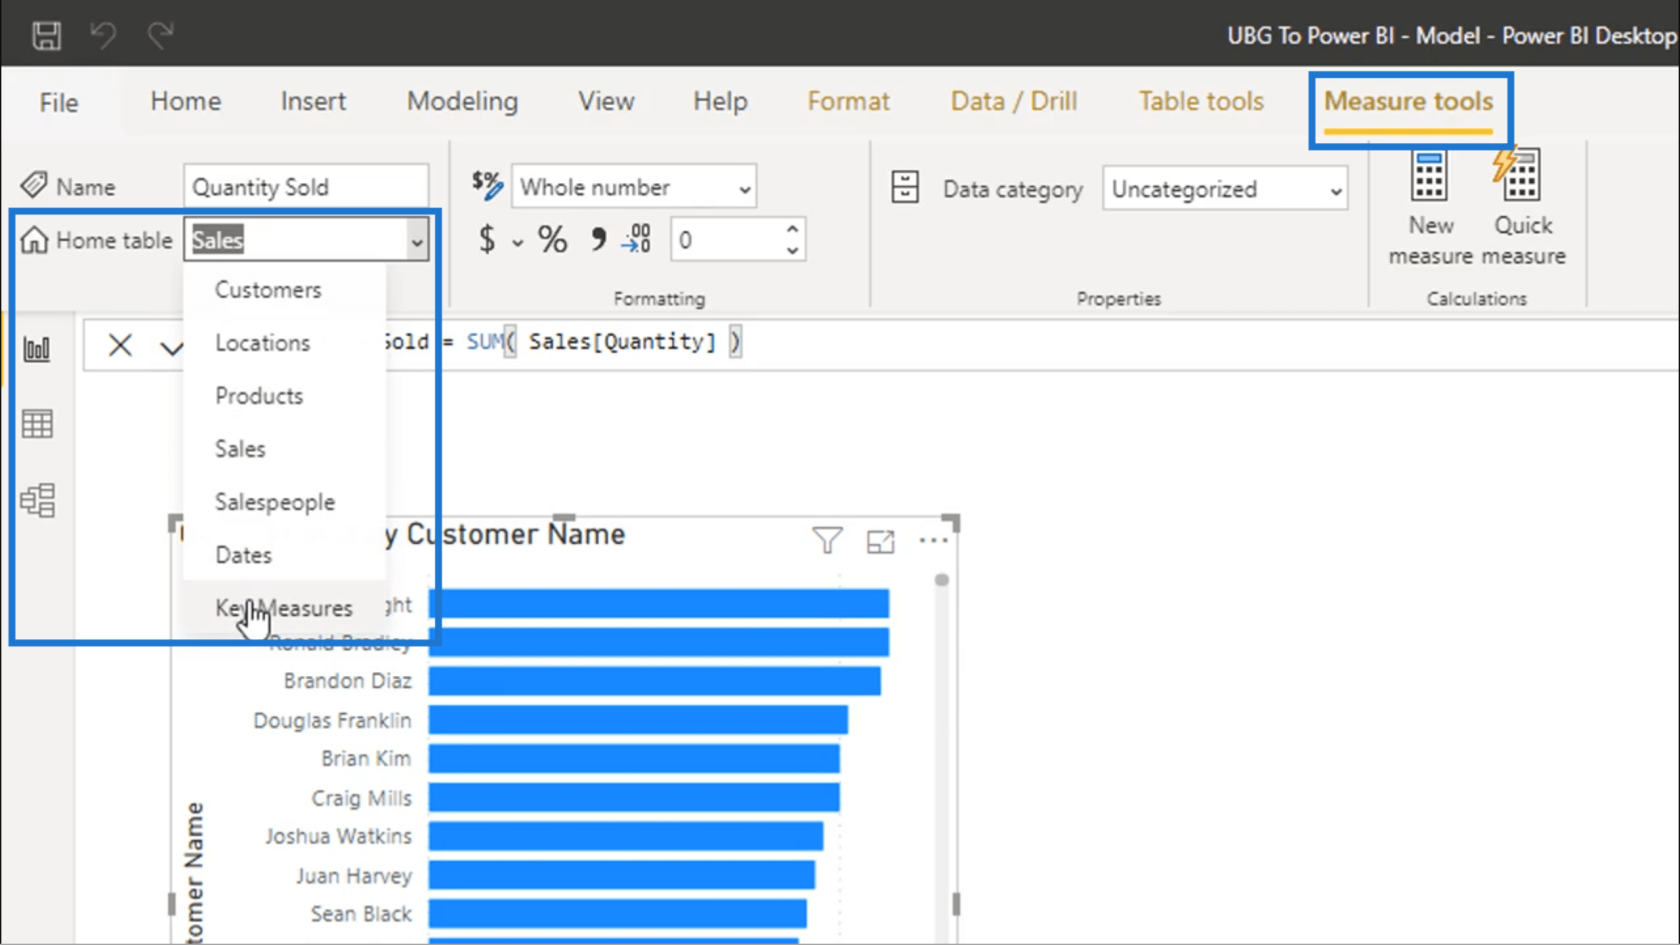
Task: Choose Salespeople in Home table list
Action: point(285,502)
